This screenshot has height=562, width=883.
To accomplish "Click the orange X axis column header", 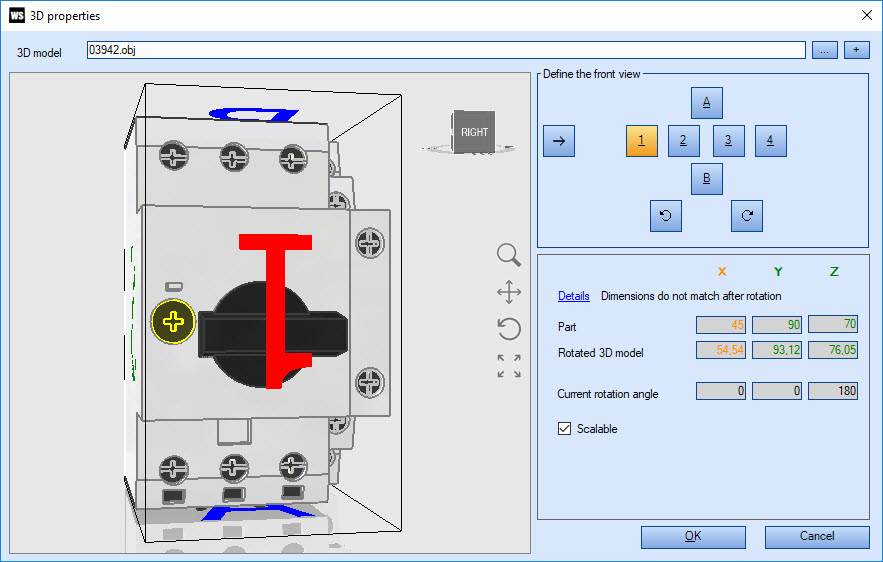I will click(722, 271).
